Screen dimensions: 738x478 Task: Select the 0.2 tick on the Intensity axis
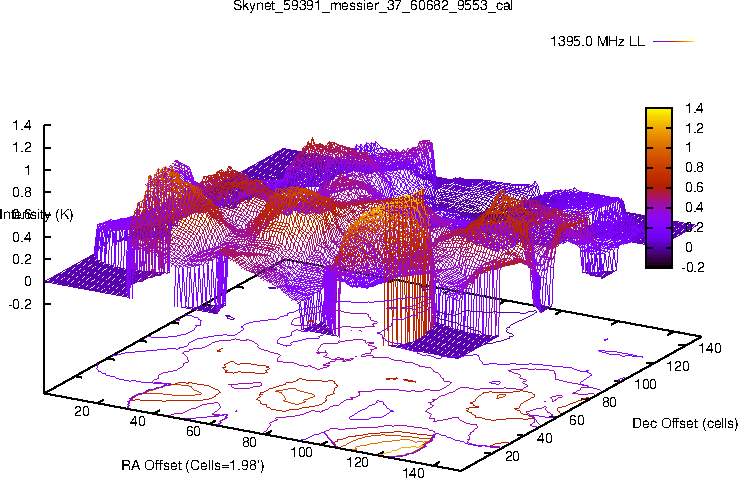click(22, 259)
